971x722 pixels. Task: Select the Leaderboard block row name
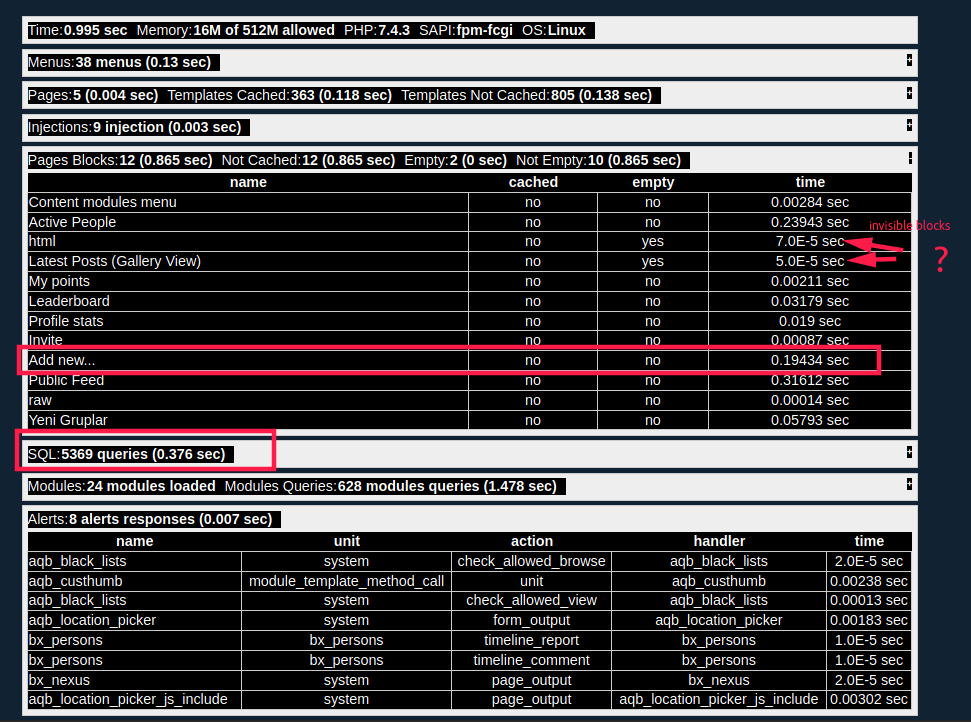pos(69,301)
